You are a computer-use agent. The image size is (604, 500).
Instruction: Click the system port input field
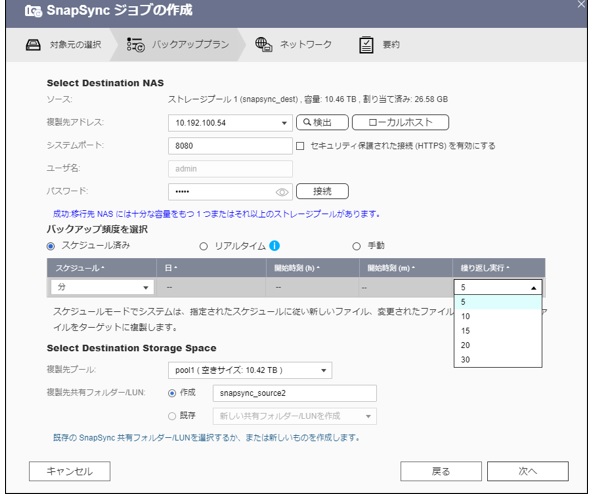point(228,145)
